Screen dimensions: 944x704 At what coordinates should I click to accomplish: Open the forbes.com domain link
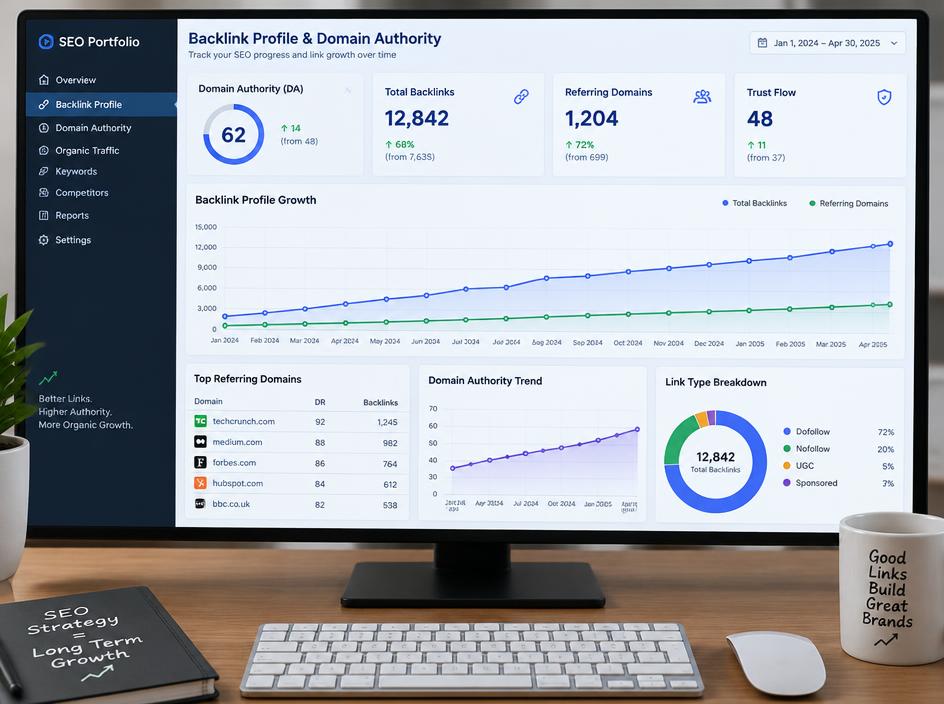tap(234, 463)
